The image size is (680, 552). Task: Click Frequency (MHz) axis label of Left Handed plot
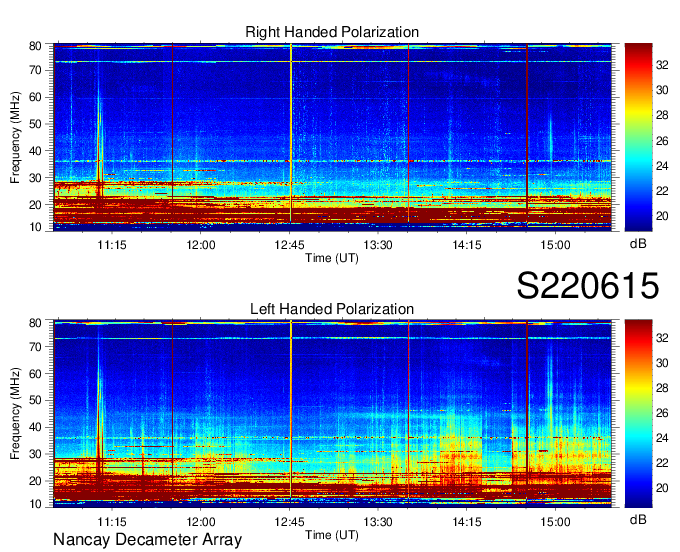point(15,414)
